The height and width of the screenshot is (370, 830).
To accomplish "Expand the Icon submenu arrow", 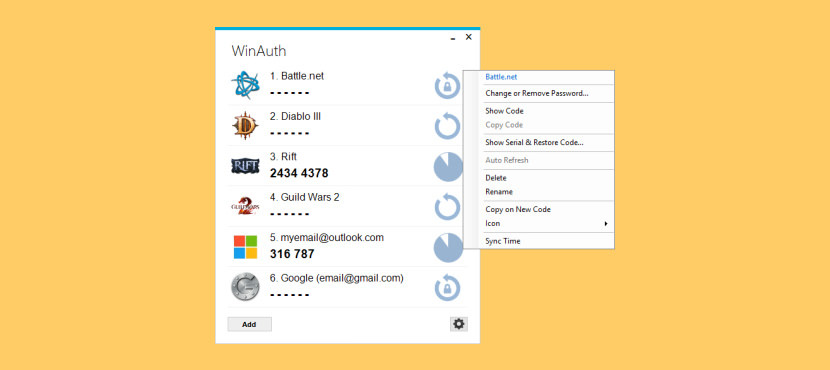I will tap(606, 224).
